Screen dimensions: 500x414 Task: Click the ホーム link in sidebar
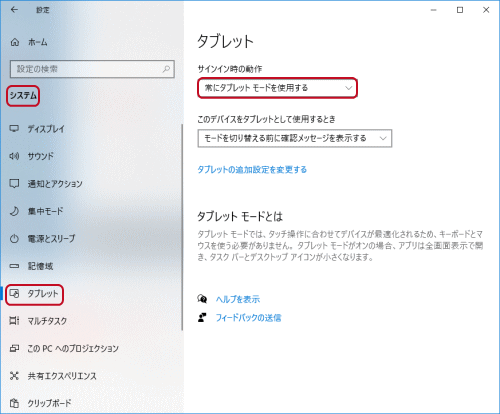[x=38, y=42]
